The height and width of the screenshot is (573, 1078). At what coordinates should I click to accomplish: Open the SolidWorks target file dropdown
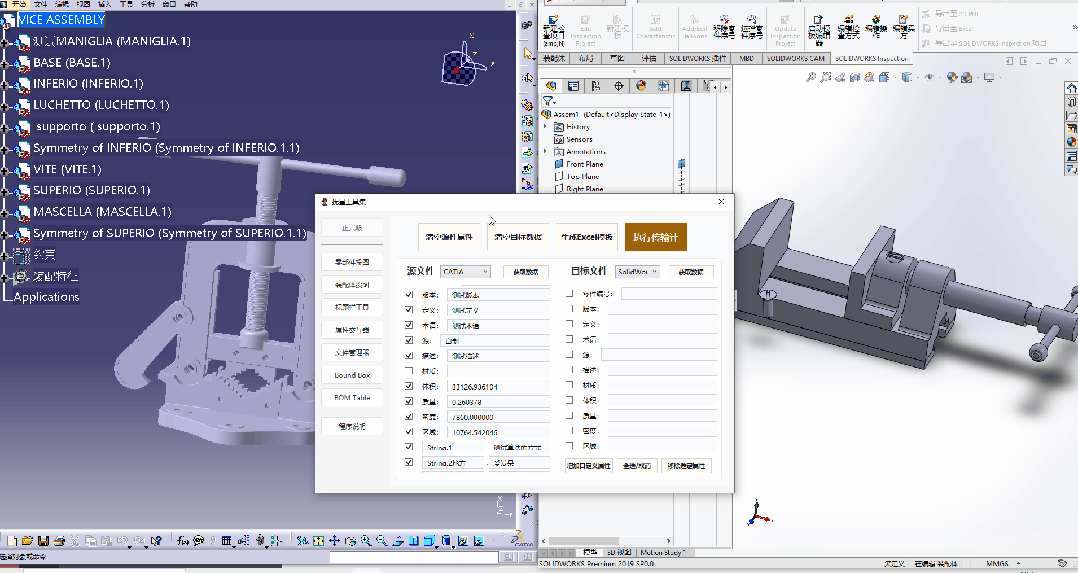[x=637, y=271]
